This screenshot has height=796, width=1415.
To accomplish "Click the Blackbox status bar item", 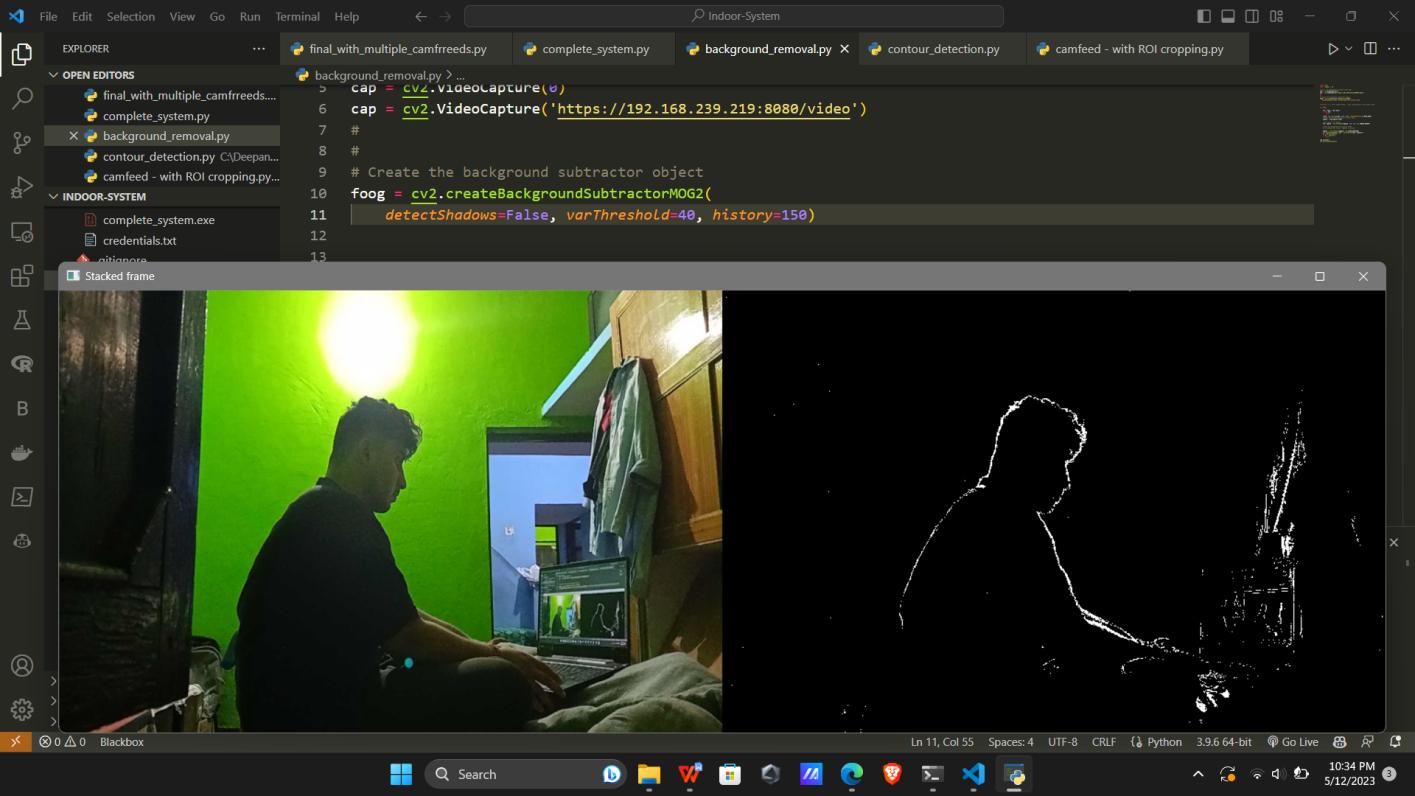I will pos(122,742).
